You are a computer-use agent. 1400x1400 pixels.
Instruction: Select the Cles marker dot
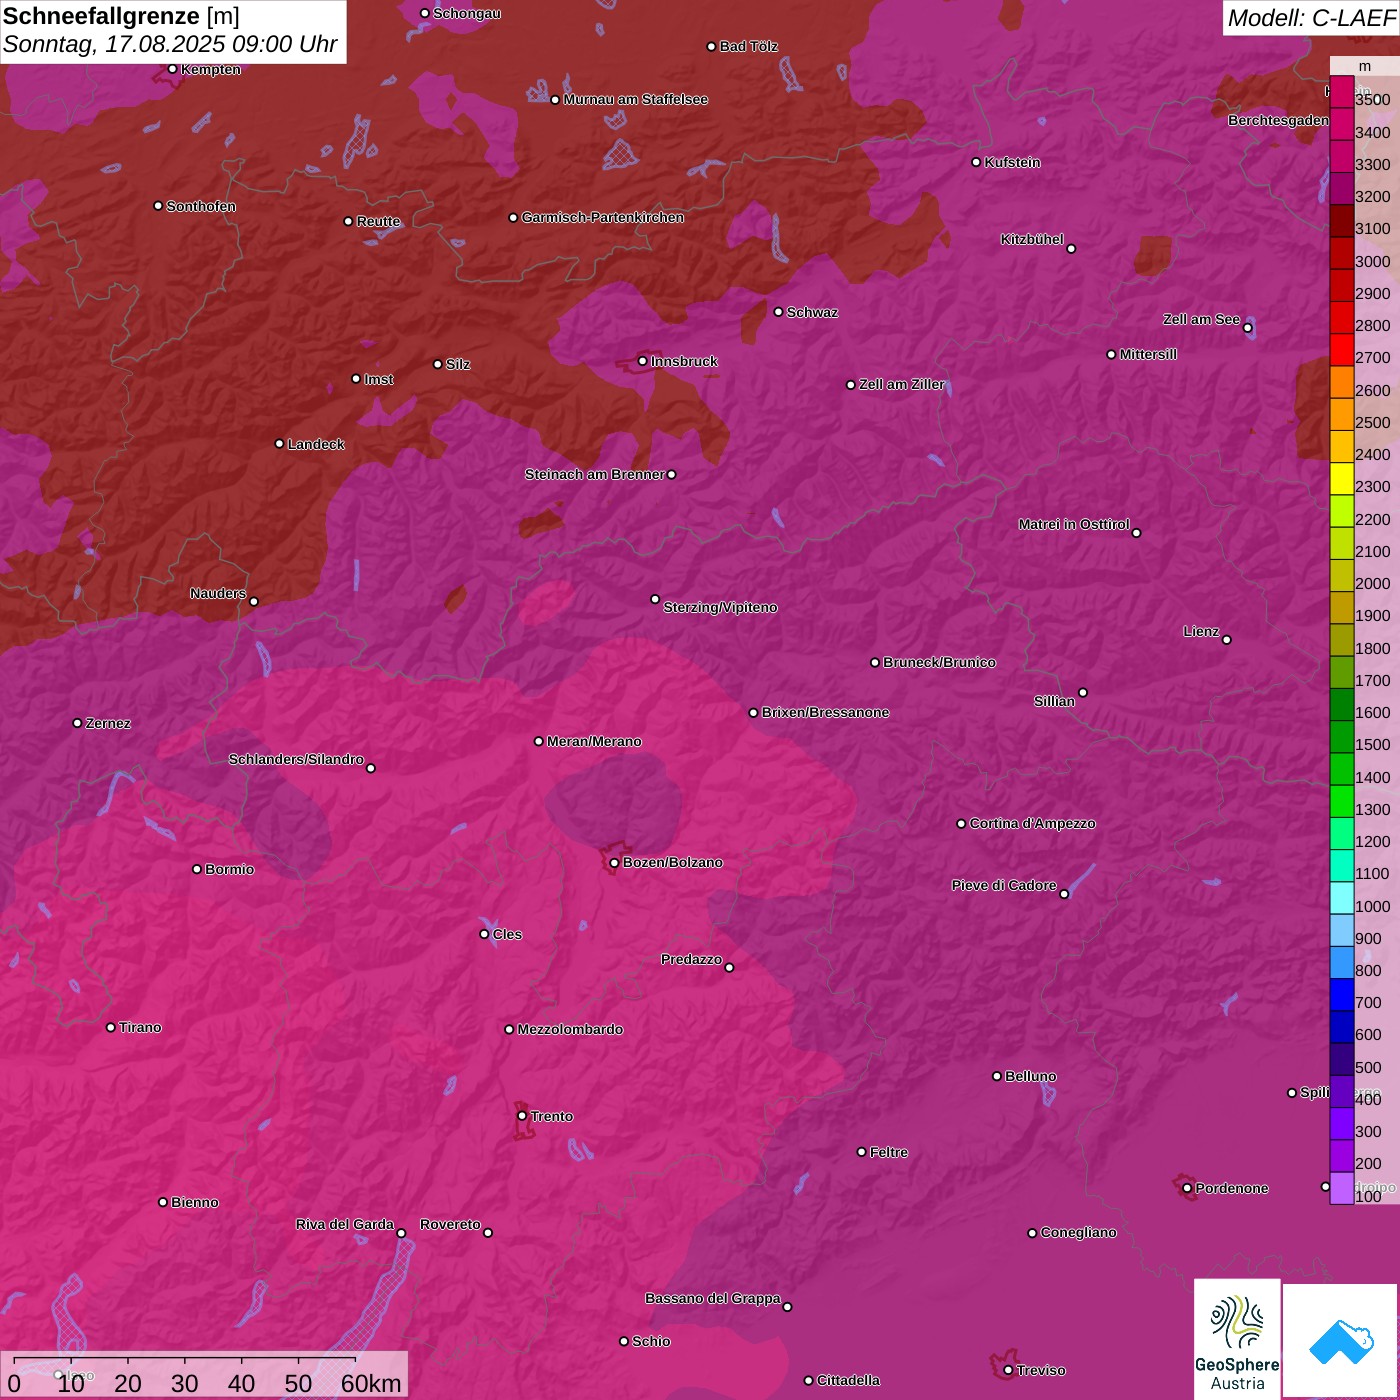point(484,934)
